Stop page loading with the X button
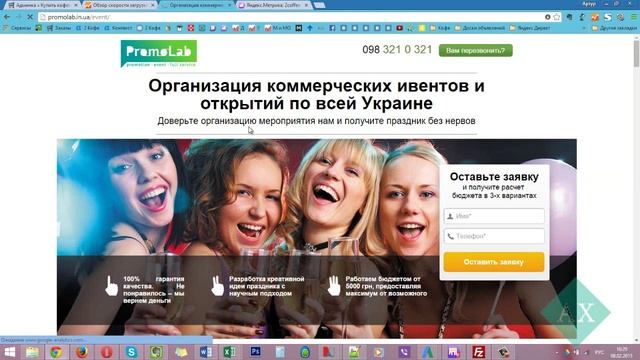Viewport: 640px width, 360px height. [x=30, y=17]
